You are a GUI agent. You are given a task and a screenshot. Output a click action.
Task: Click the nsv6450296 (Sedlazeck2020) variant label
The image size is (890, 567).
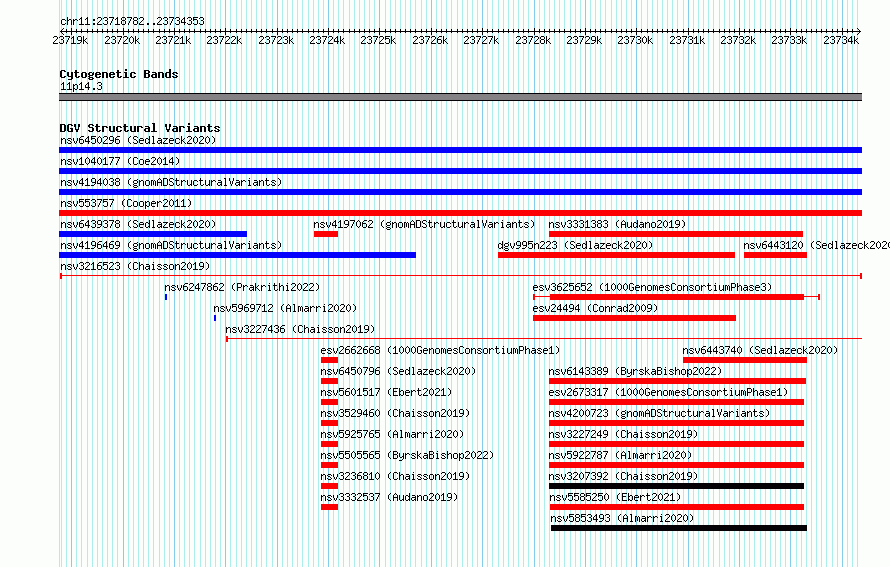[x=138, y=140]
